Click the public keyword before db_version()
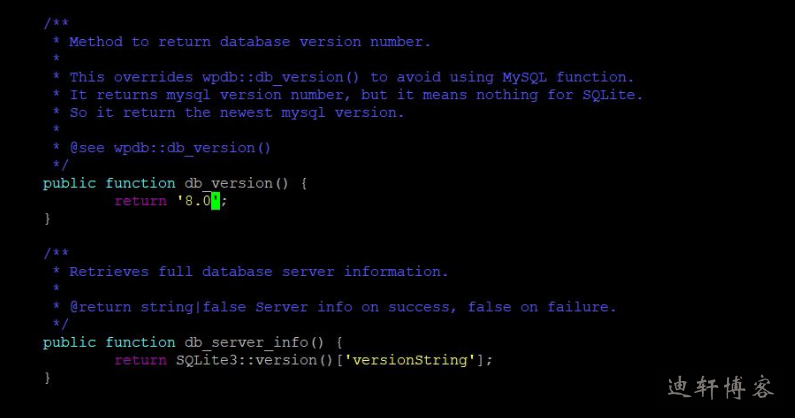Viewport: 795px width, 418px height. pyautogui.click(x=70, y=183)
